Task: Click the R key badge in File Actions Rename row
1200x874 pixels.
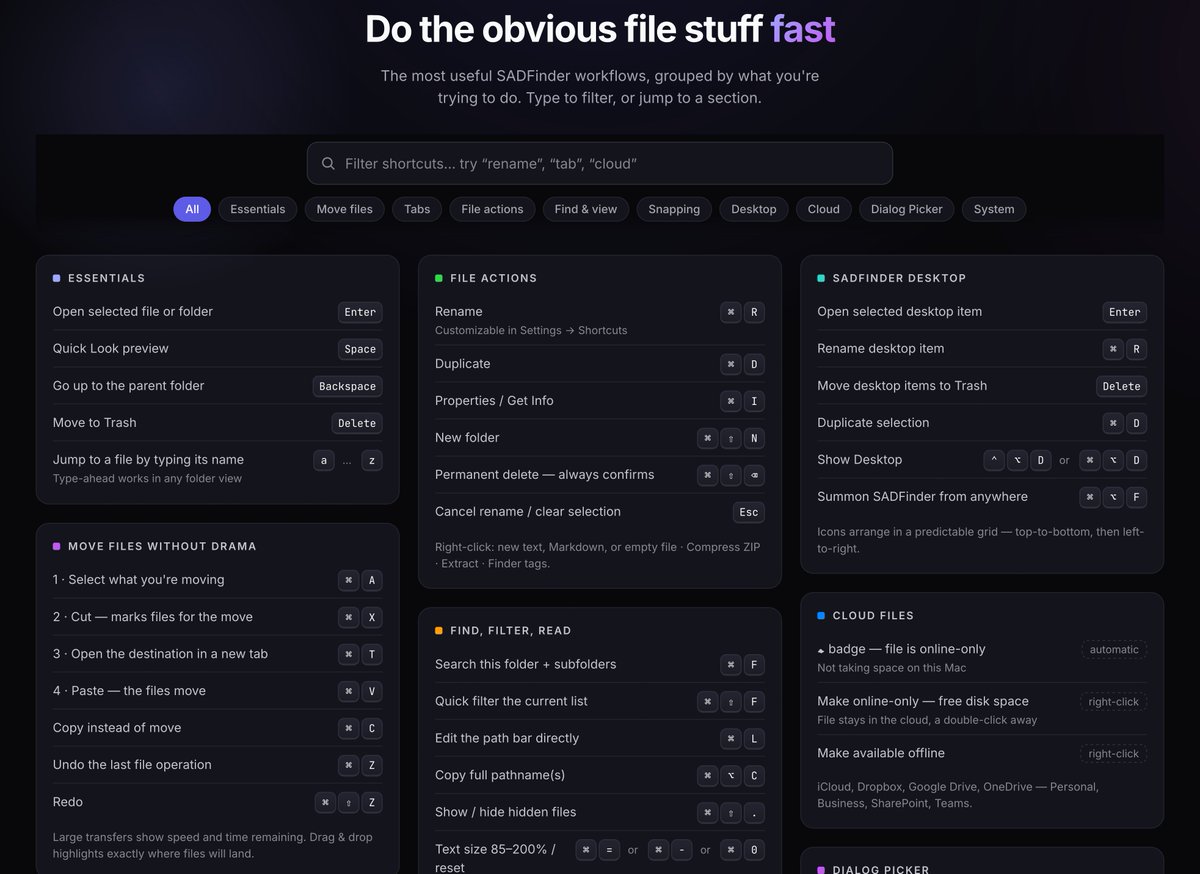Action: click(x=754, y=312)
